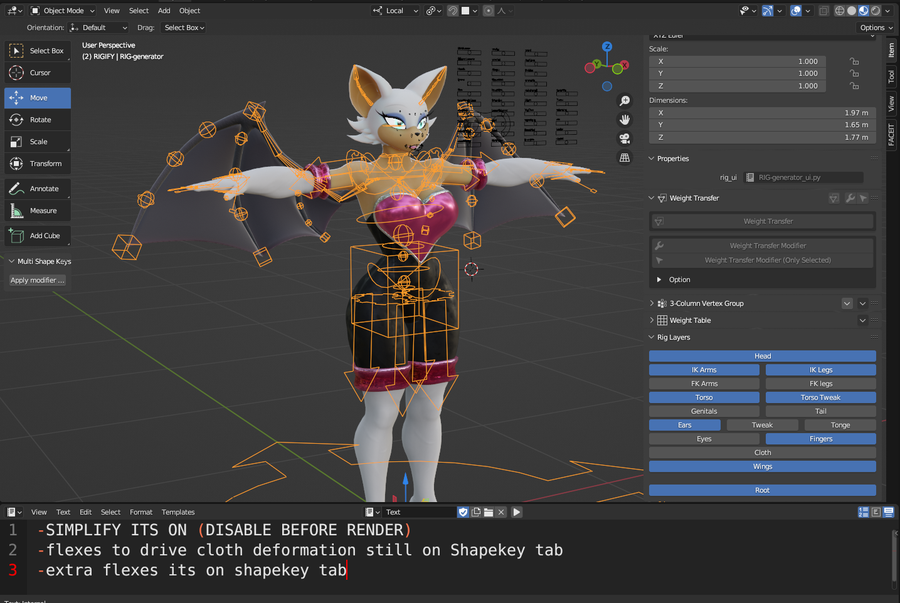900x603 pixels.
Task: Open the Local transform orientation dropdown
Action: [395, 11]
